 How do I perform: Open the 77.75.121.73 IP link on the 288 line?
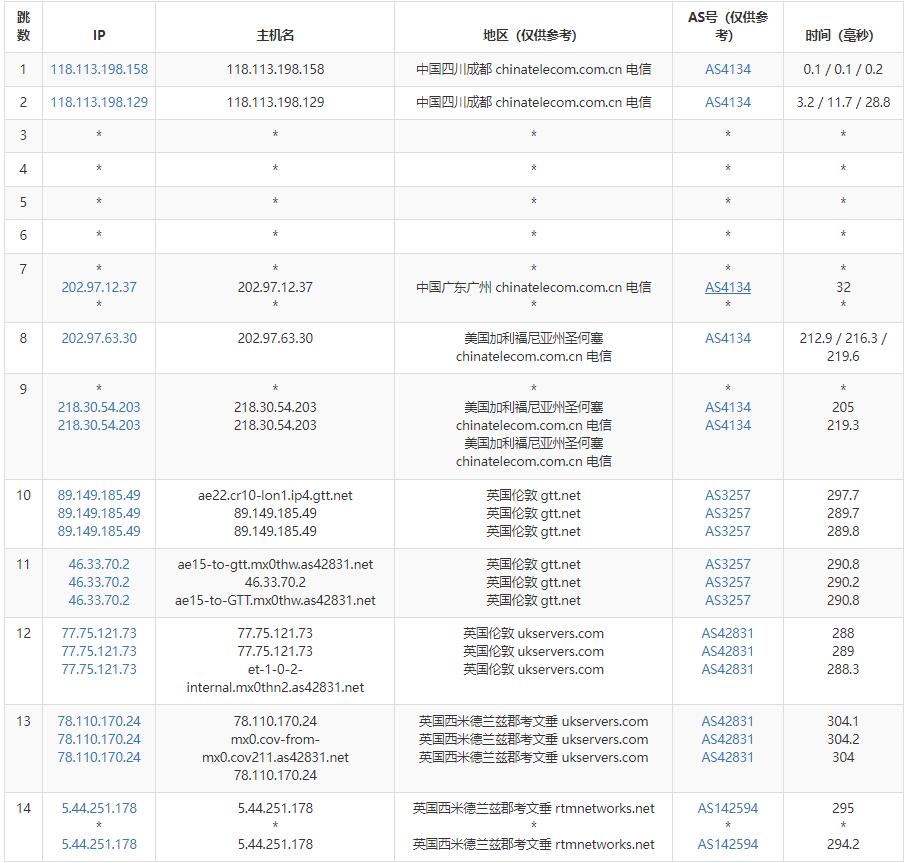point(99,633)
